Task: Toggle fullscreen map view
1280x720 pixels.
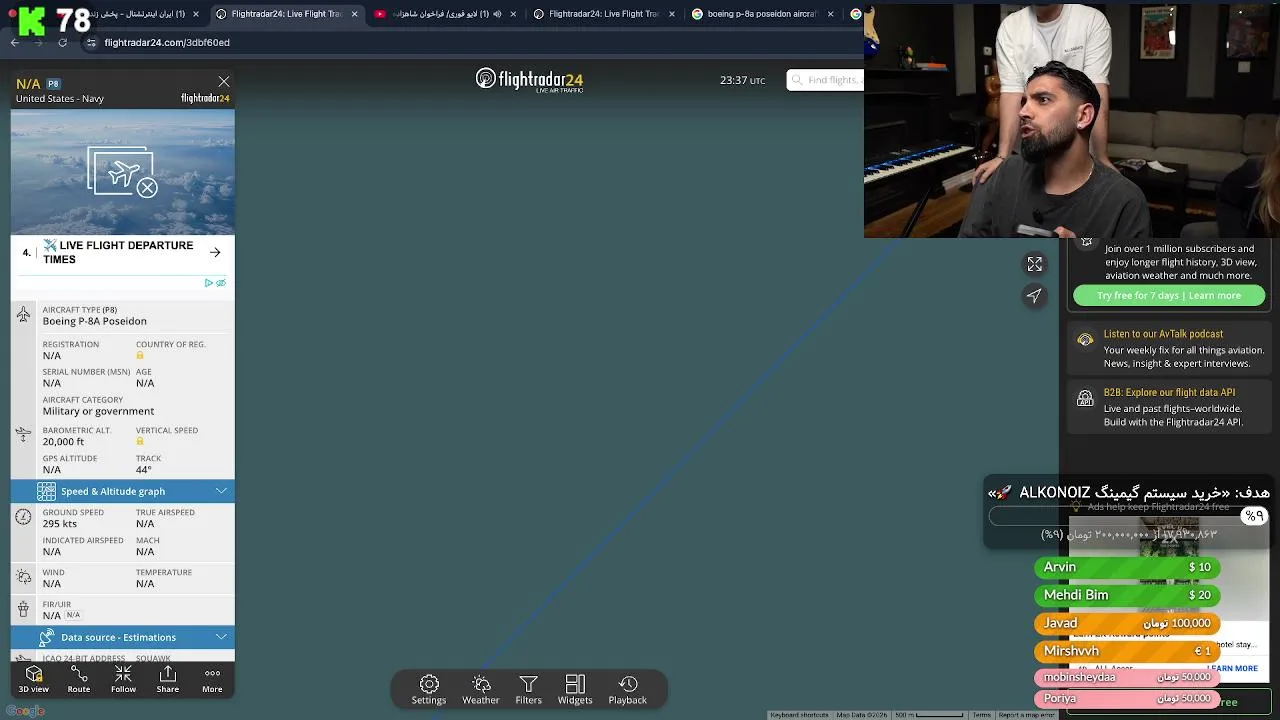Action: tap(1035, 264)
